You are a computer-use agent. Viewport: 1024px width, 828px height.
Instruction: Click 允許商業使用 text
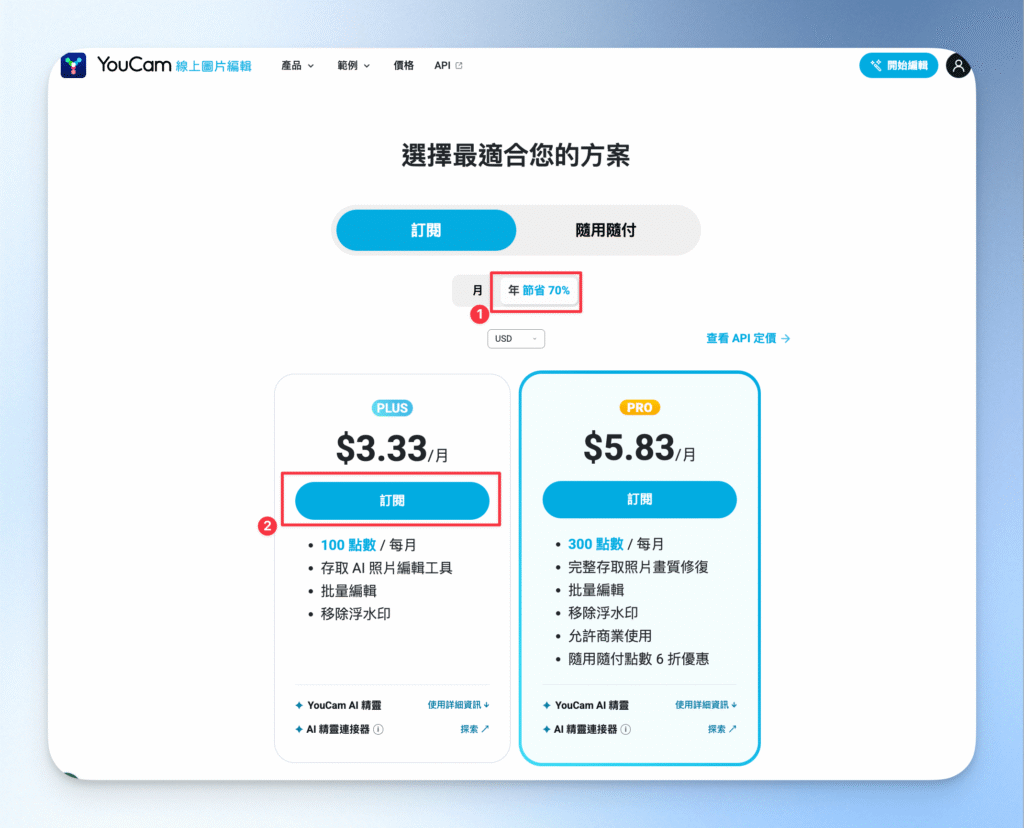610,635
